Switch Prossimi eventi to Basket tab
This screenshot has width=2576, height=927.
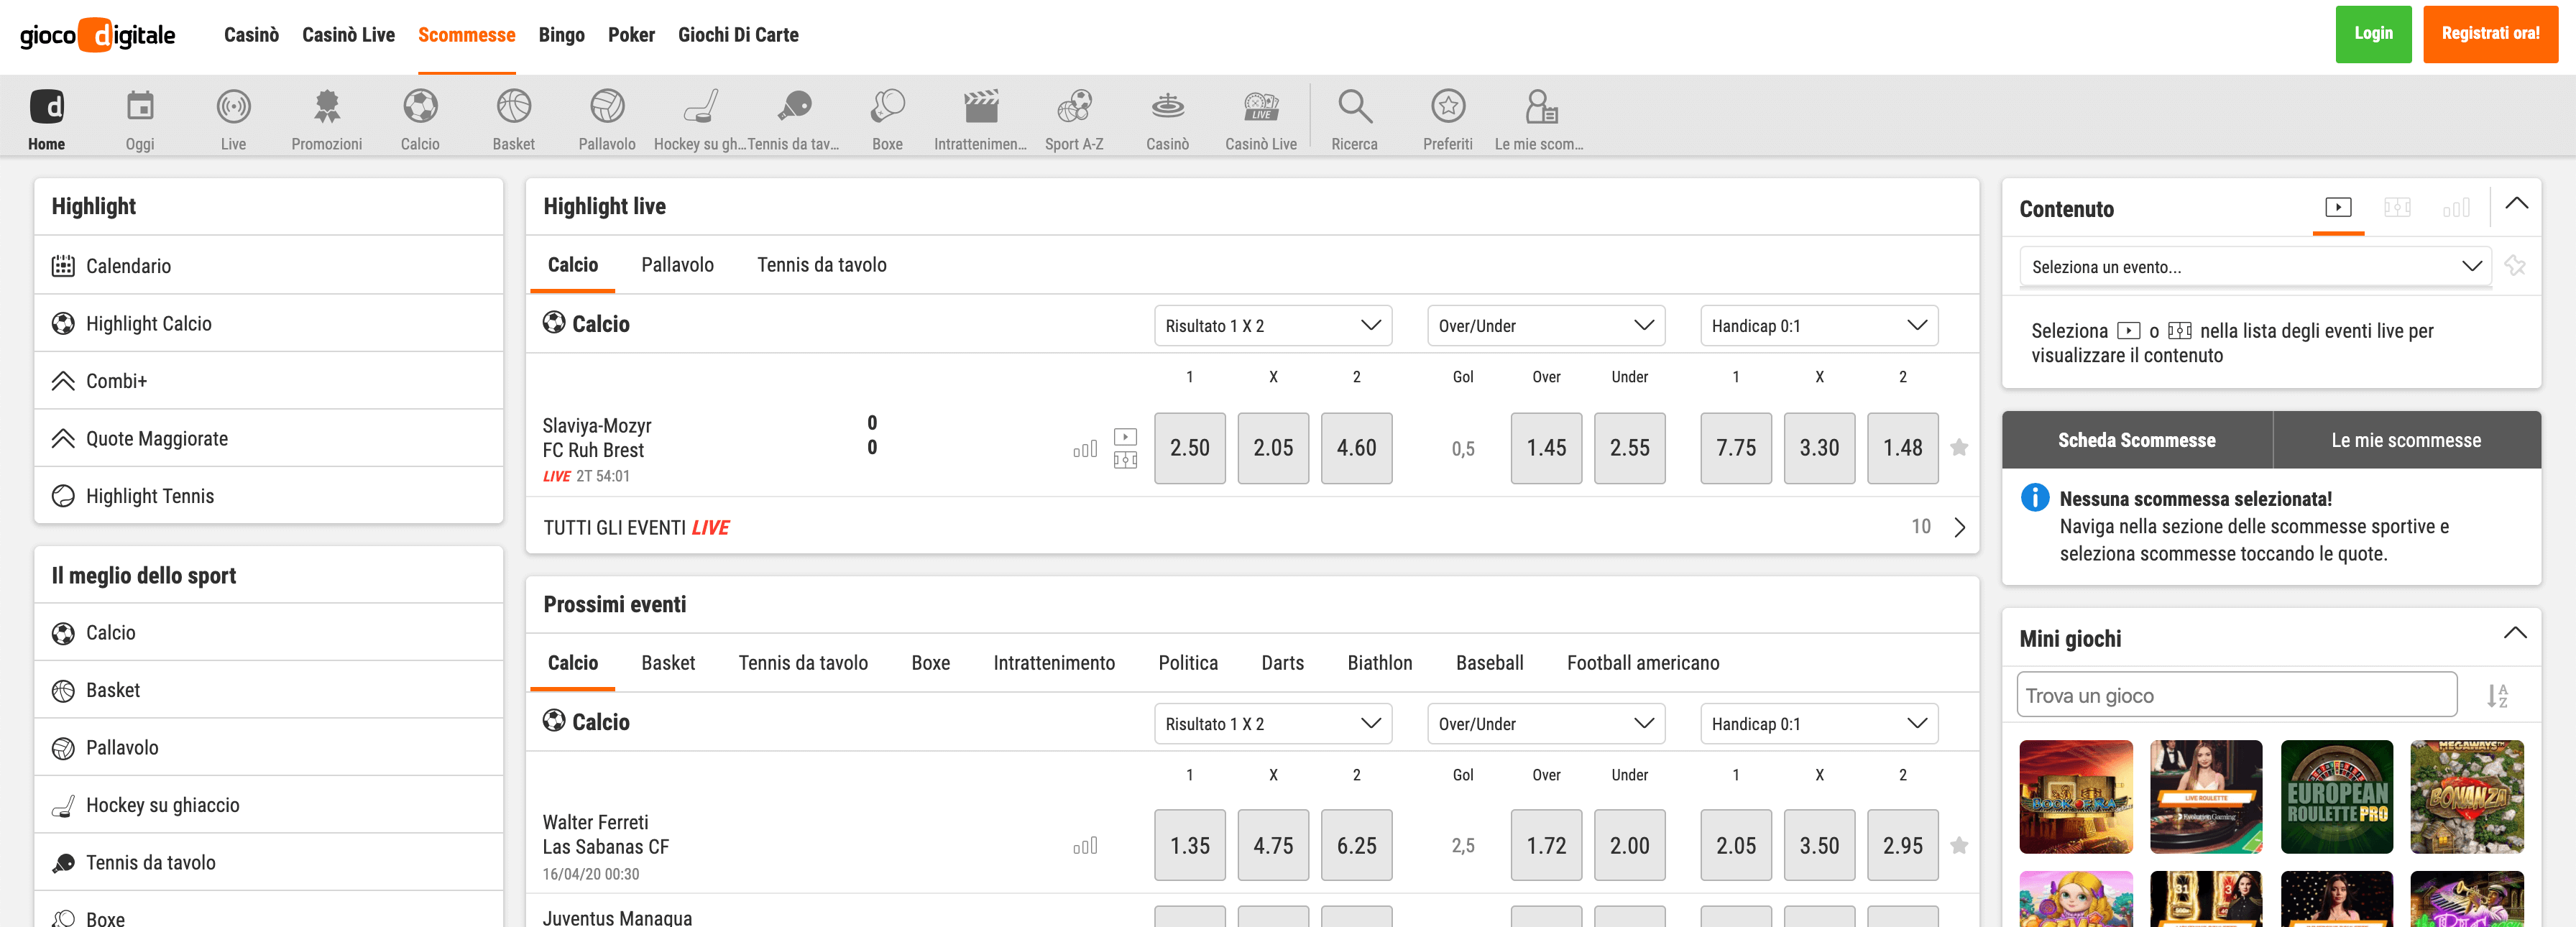(x=668, y=663)
